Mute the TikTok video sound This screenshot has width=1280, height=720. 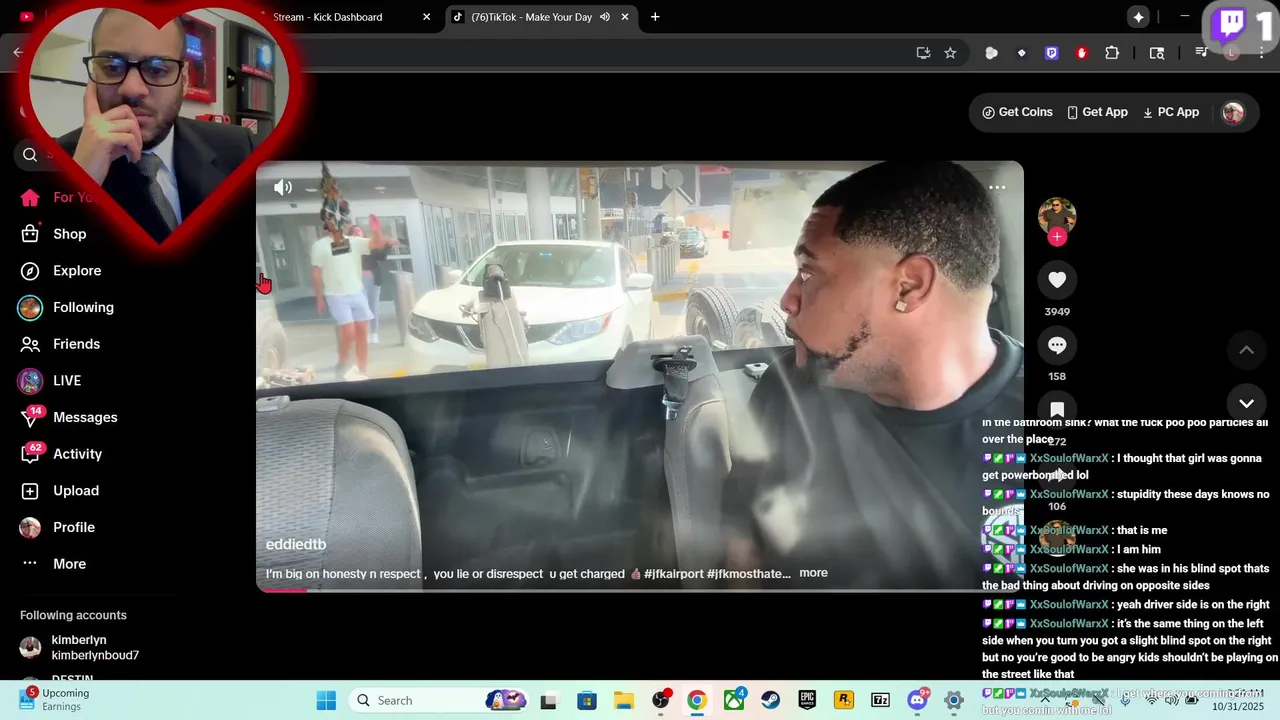click(x=283, y=187)
